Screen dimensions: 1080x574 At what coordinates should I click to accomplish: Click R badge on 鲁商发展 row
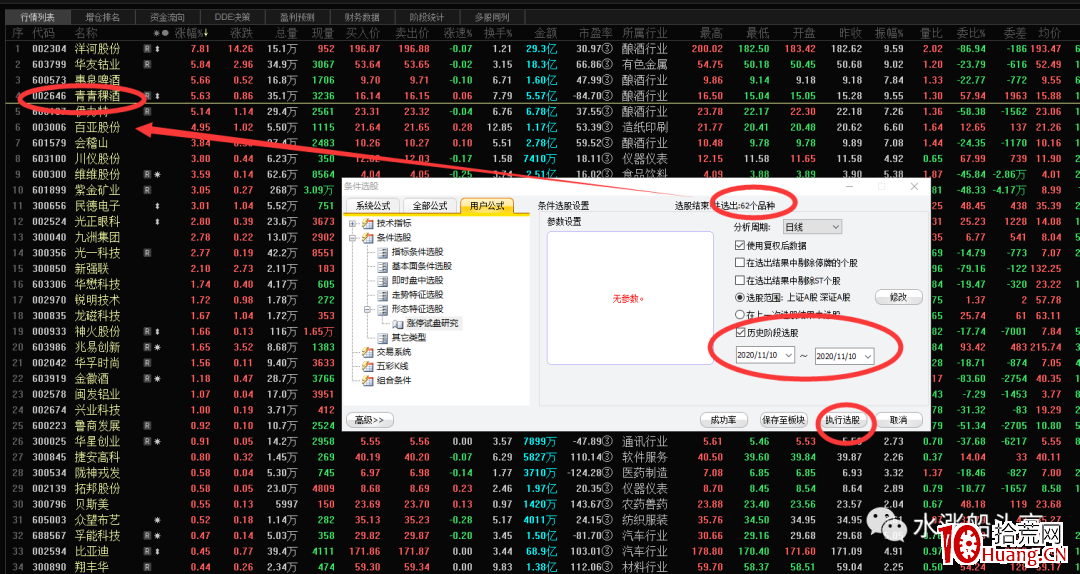tap(147, 426)
